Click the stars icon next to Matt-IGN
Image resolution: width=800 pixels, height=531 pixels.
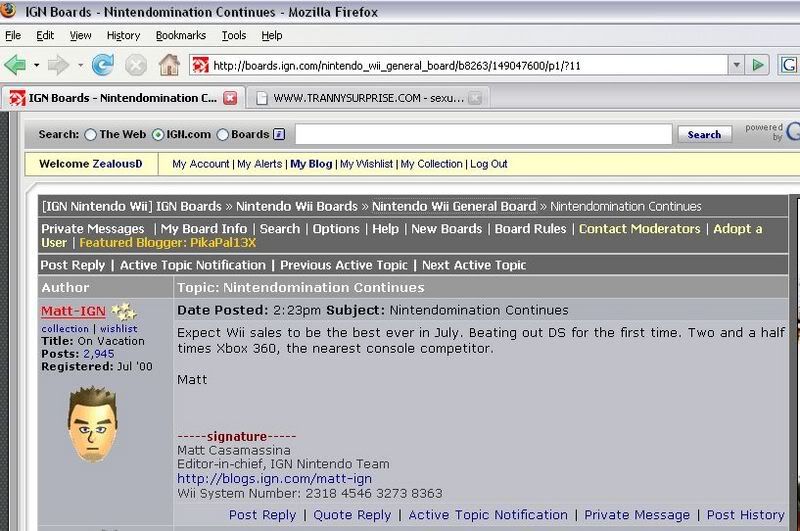click(123, 311)
